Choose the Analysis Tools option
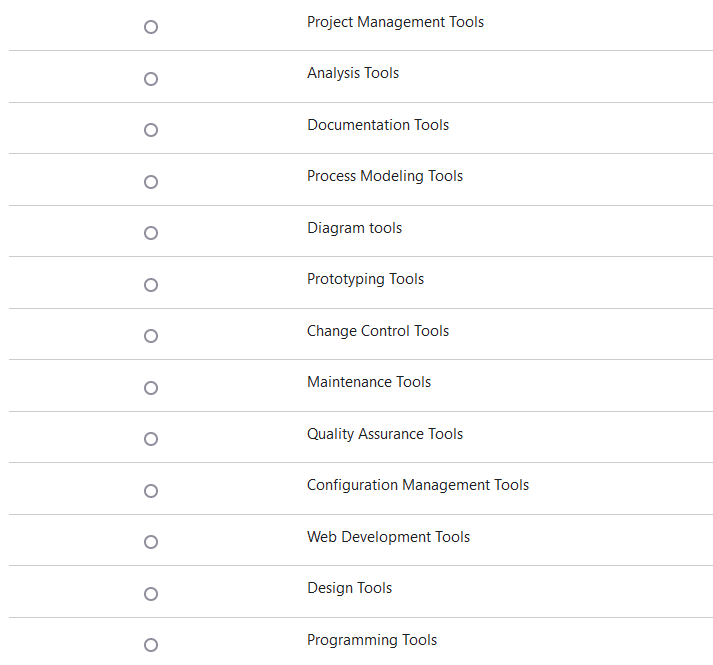713x665 pixels. [x=151, y=79]
